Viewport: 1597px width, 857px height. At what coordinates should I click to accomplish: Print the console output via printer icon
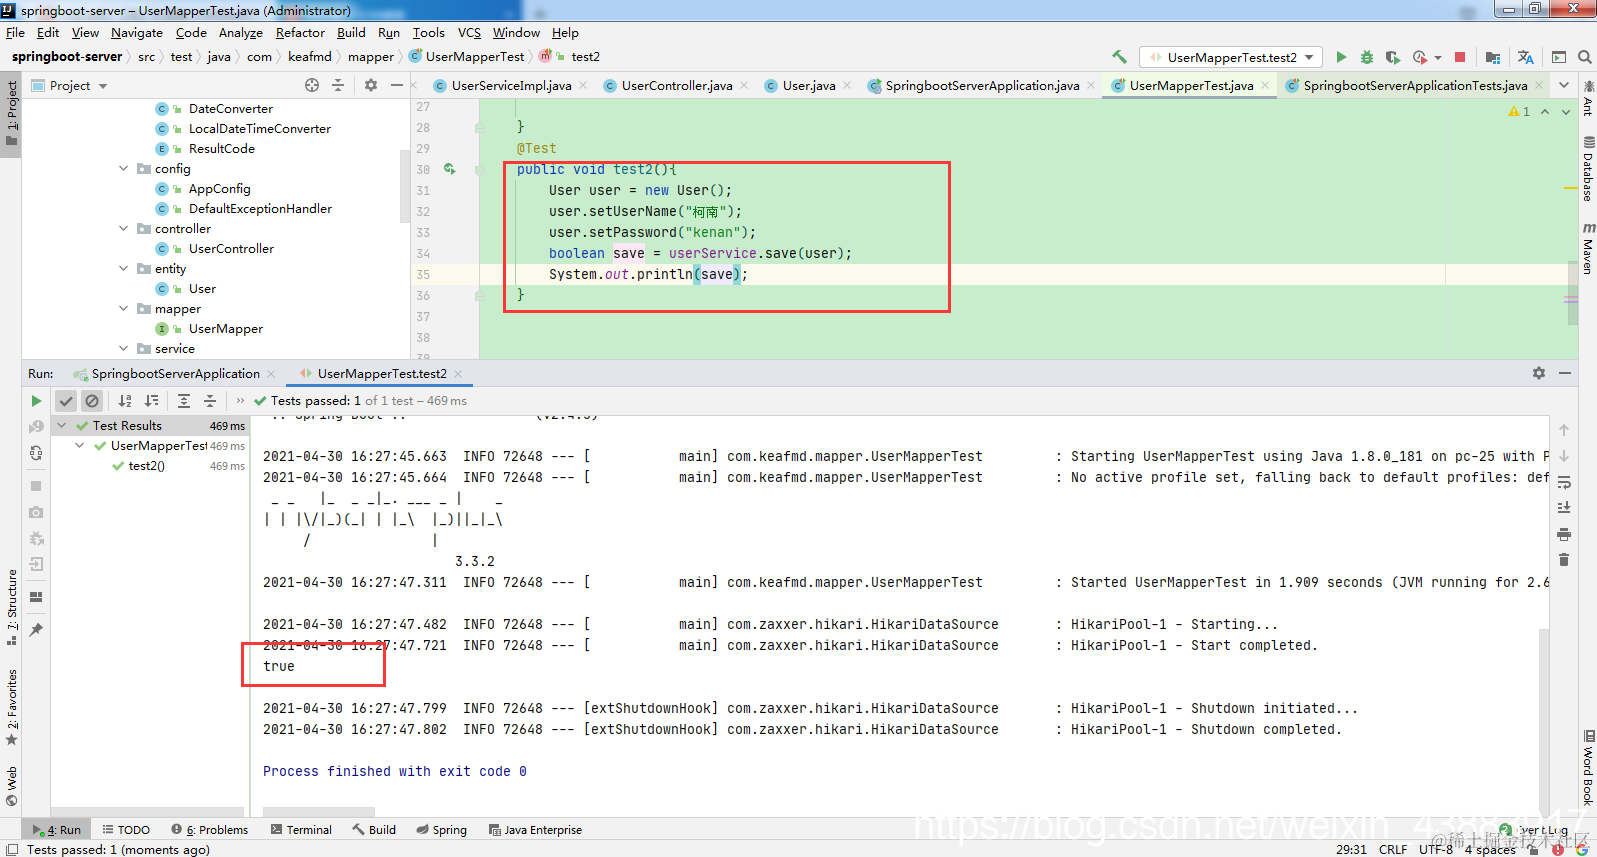[1564, 534]
